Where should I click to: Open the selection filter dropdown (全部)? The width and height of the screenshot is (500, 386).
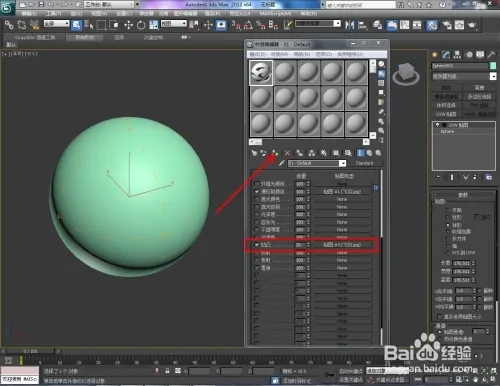56,23
